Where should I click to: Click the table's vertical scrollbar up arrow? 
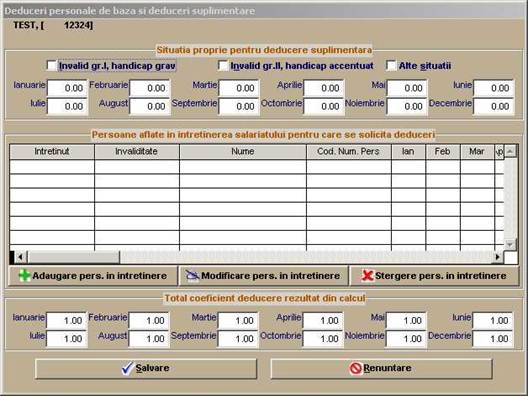click(x=510, y=152)
